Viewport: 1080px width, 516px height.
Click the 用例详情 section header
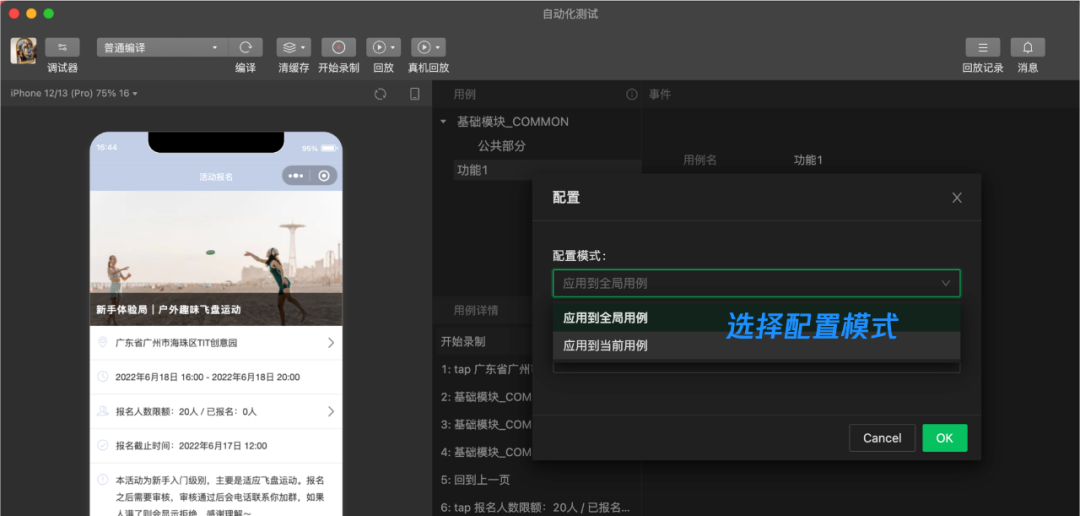(x=476, y=311)
